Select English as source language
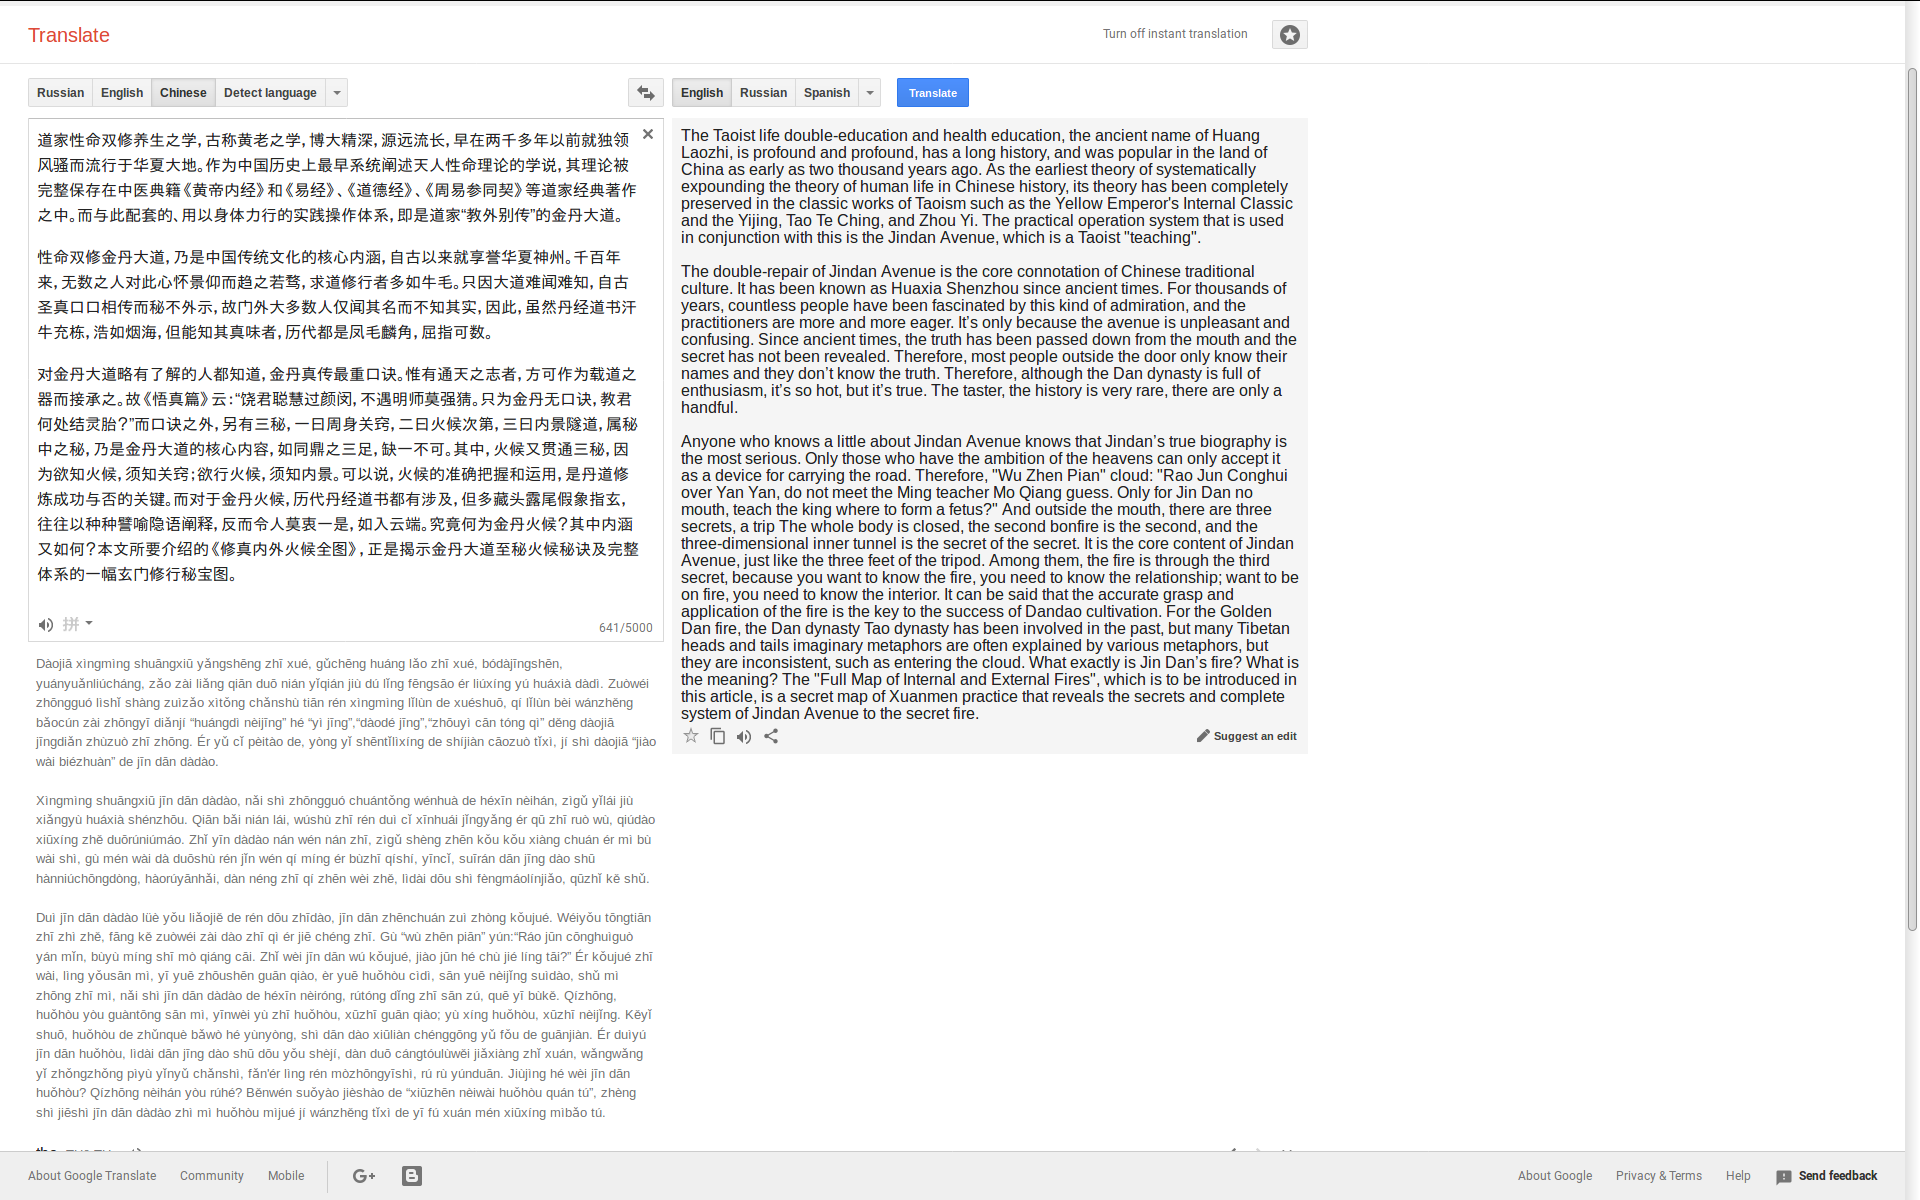The image size is (1920, 1200). [122, 93]
